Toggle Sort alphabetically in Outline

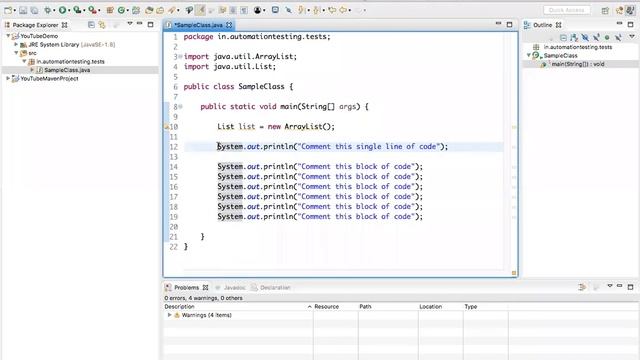coord(574,38)
